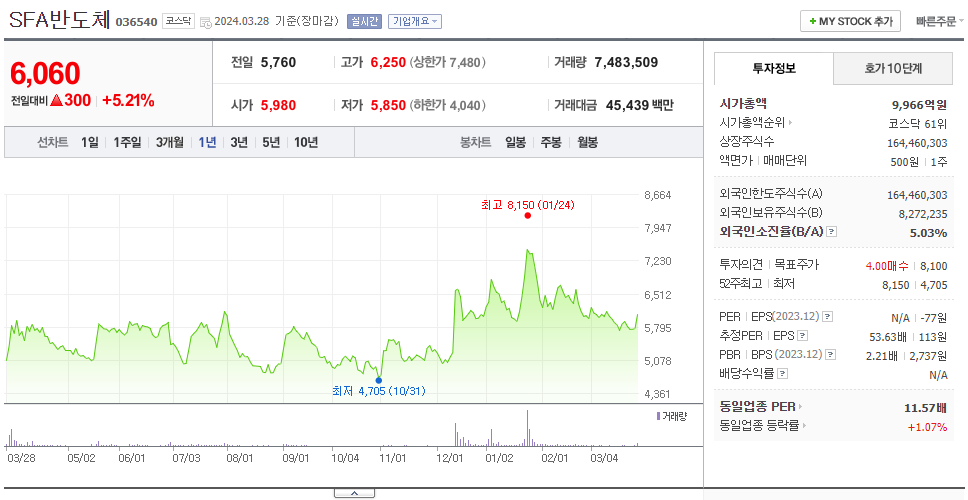This screenshot has height=500, width=968.
Task: Click the 시가총액 value 9,966억원
Action: [x=919, y=105]
